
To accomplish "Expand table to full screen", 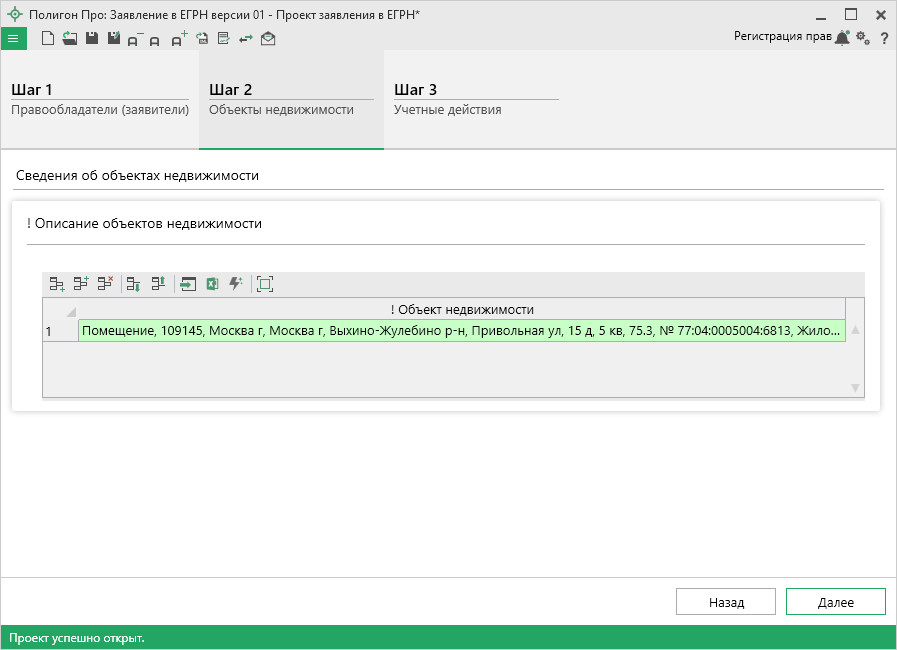I will click(265, 284).
